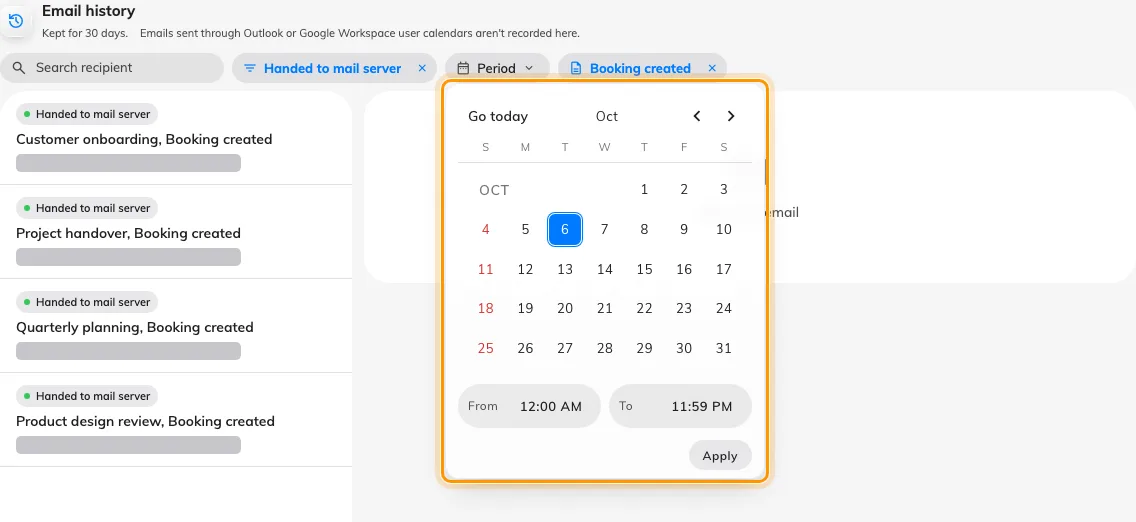Screen dimensions: 1136x522
Task: Click the Oct month label in header
Action: point(607,116)
